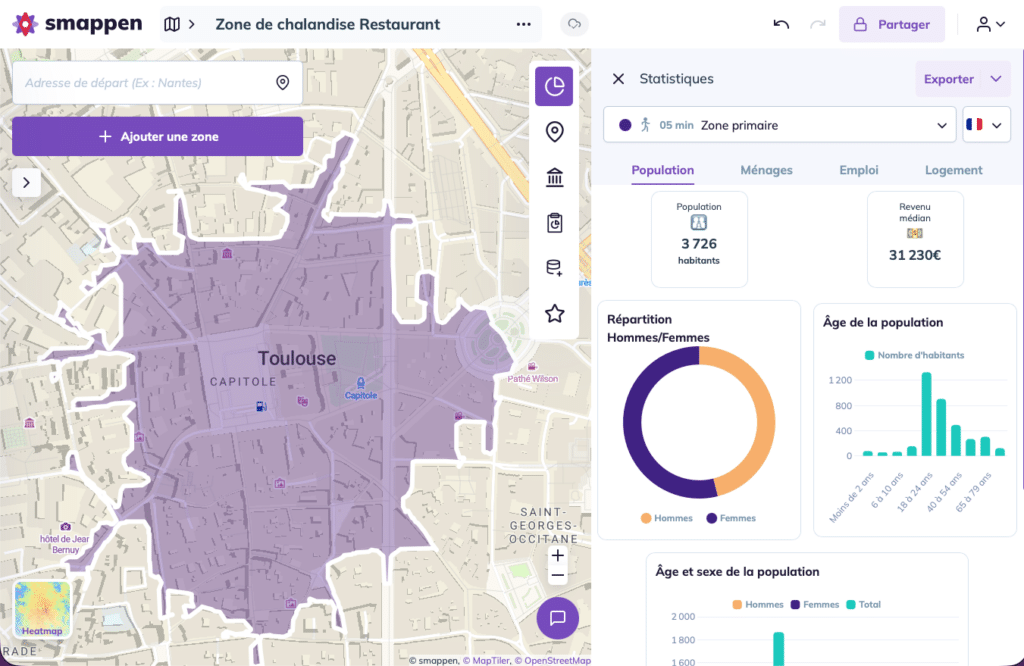This screenshot has height=666, width=1024.
Task: Switch to the Emploi tab
Action: (858, 170)
